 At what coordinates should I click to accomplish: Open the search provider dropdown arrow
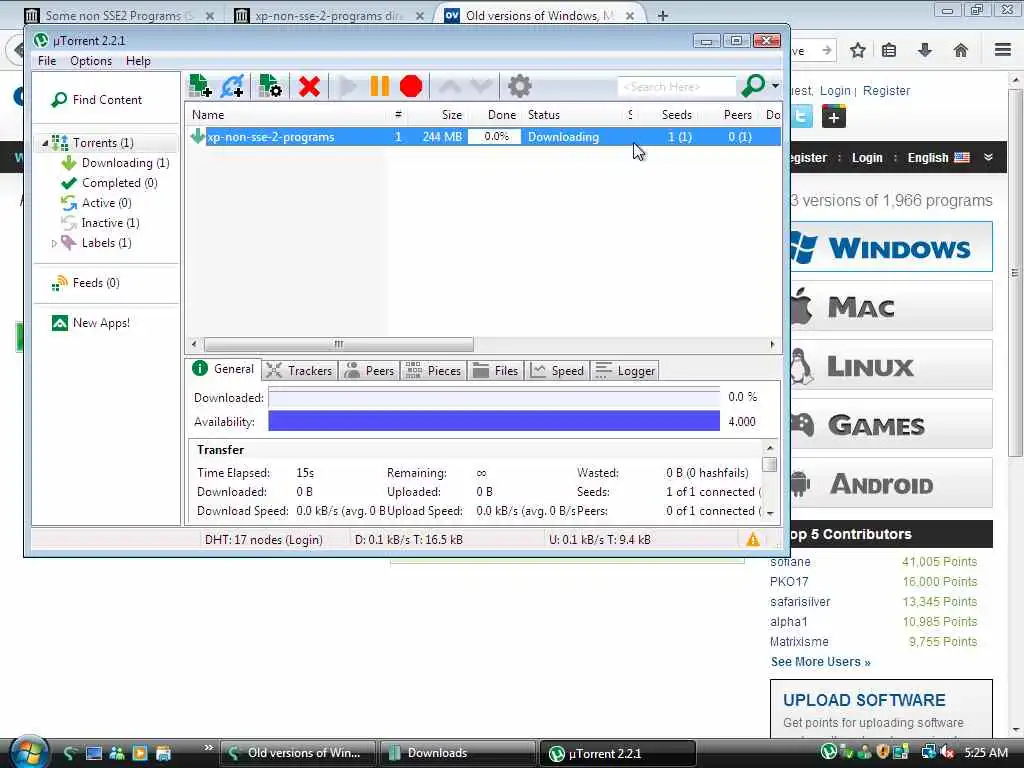(775, 86)
